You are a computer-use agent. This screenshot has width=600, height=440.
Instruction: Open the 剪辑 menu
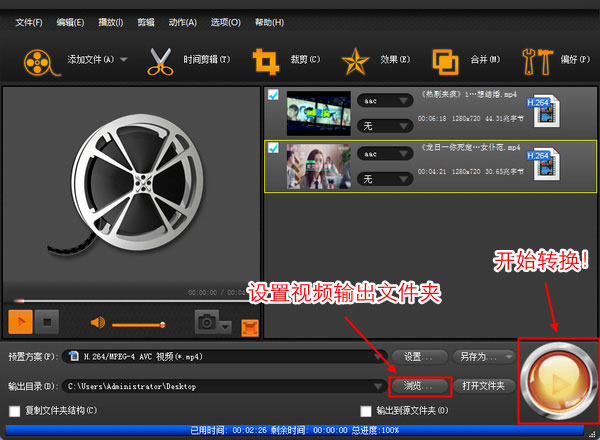(x=146, y=23)
